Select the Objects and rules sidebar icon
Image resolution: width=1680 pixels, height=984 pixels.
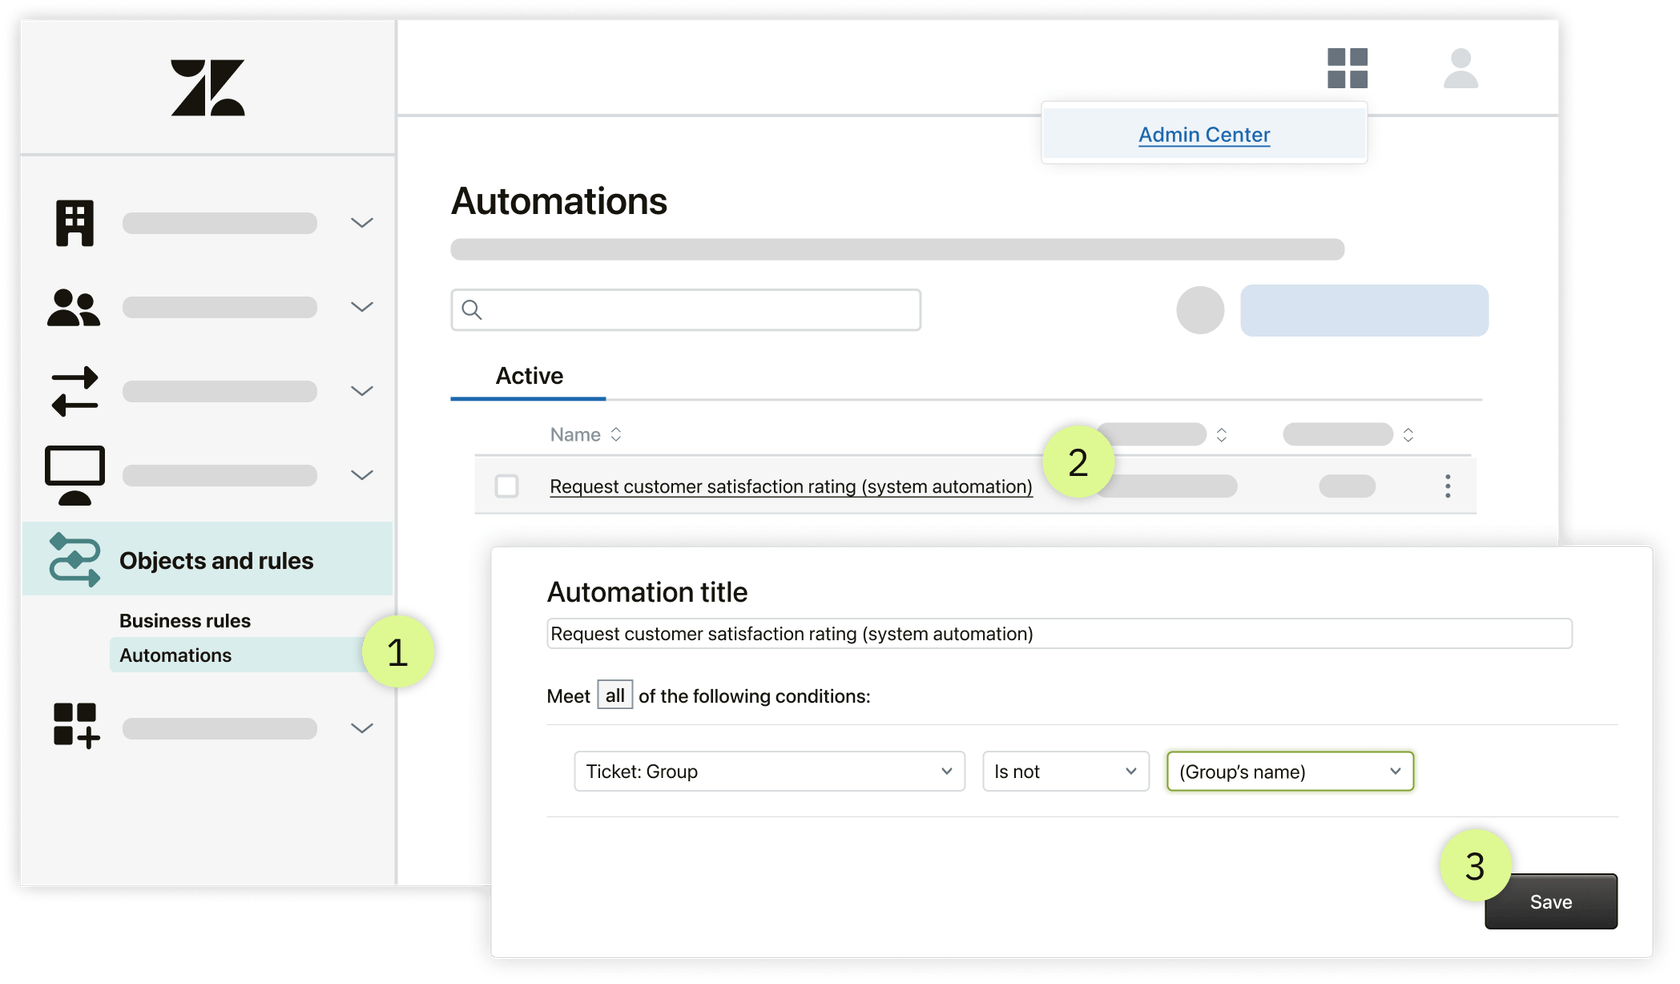[74, 560]
